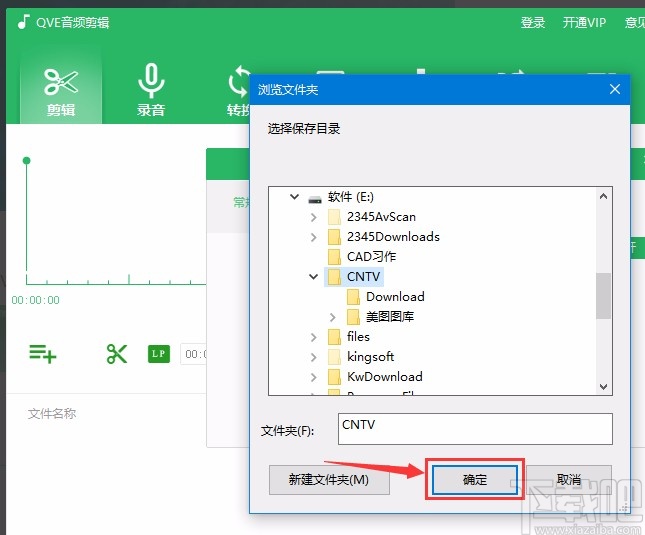
Task: Select the KwDownload tree item
Action: click(x=385, y=377)
